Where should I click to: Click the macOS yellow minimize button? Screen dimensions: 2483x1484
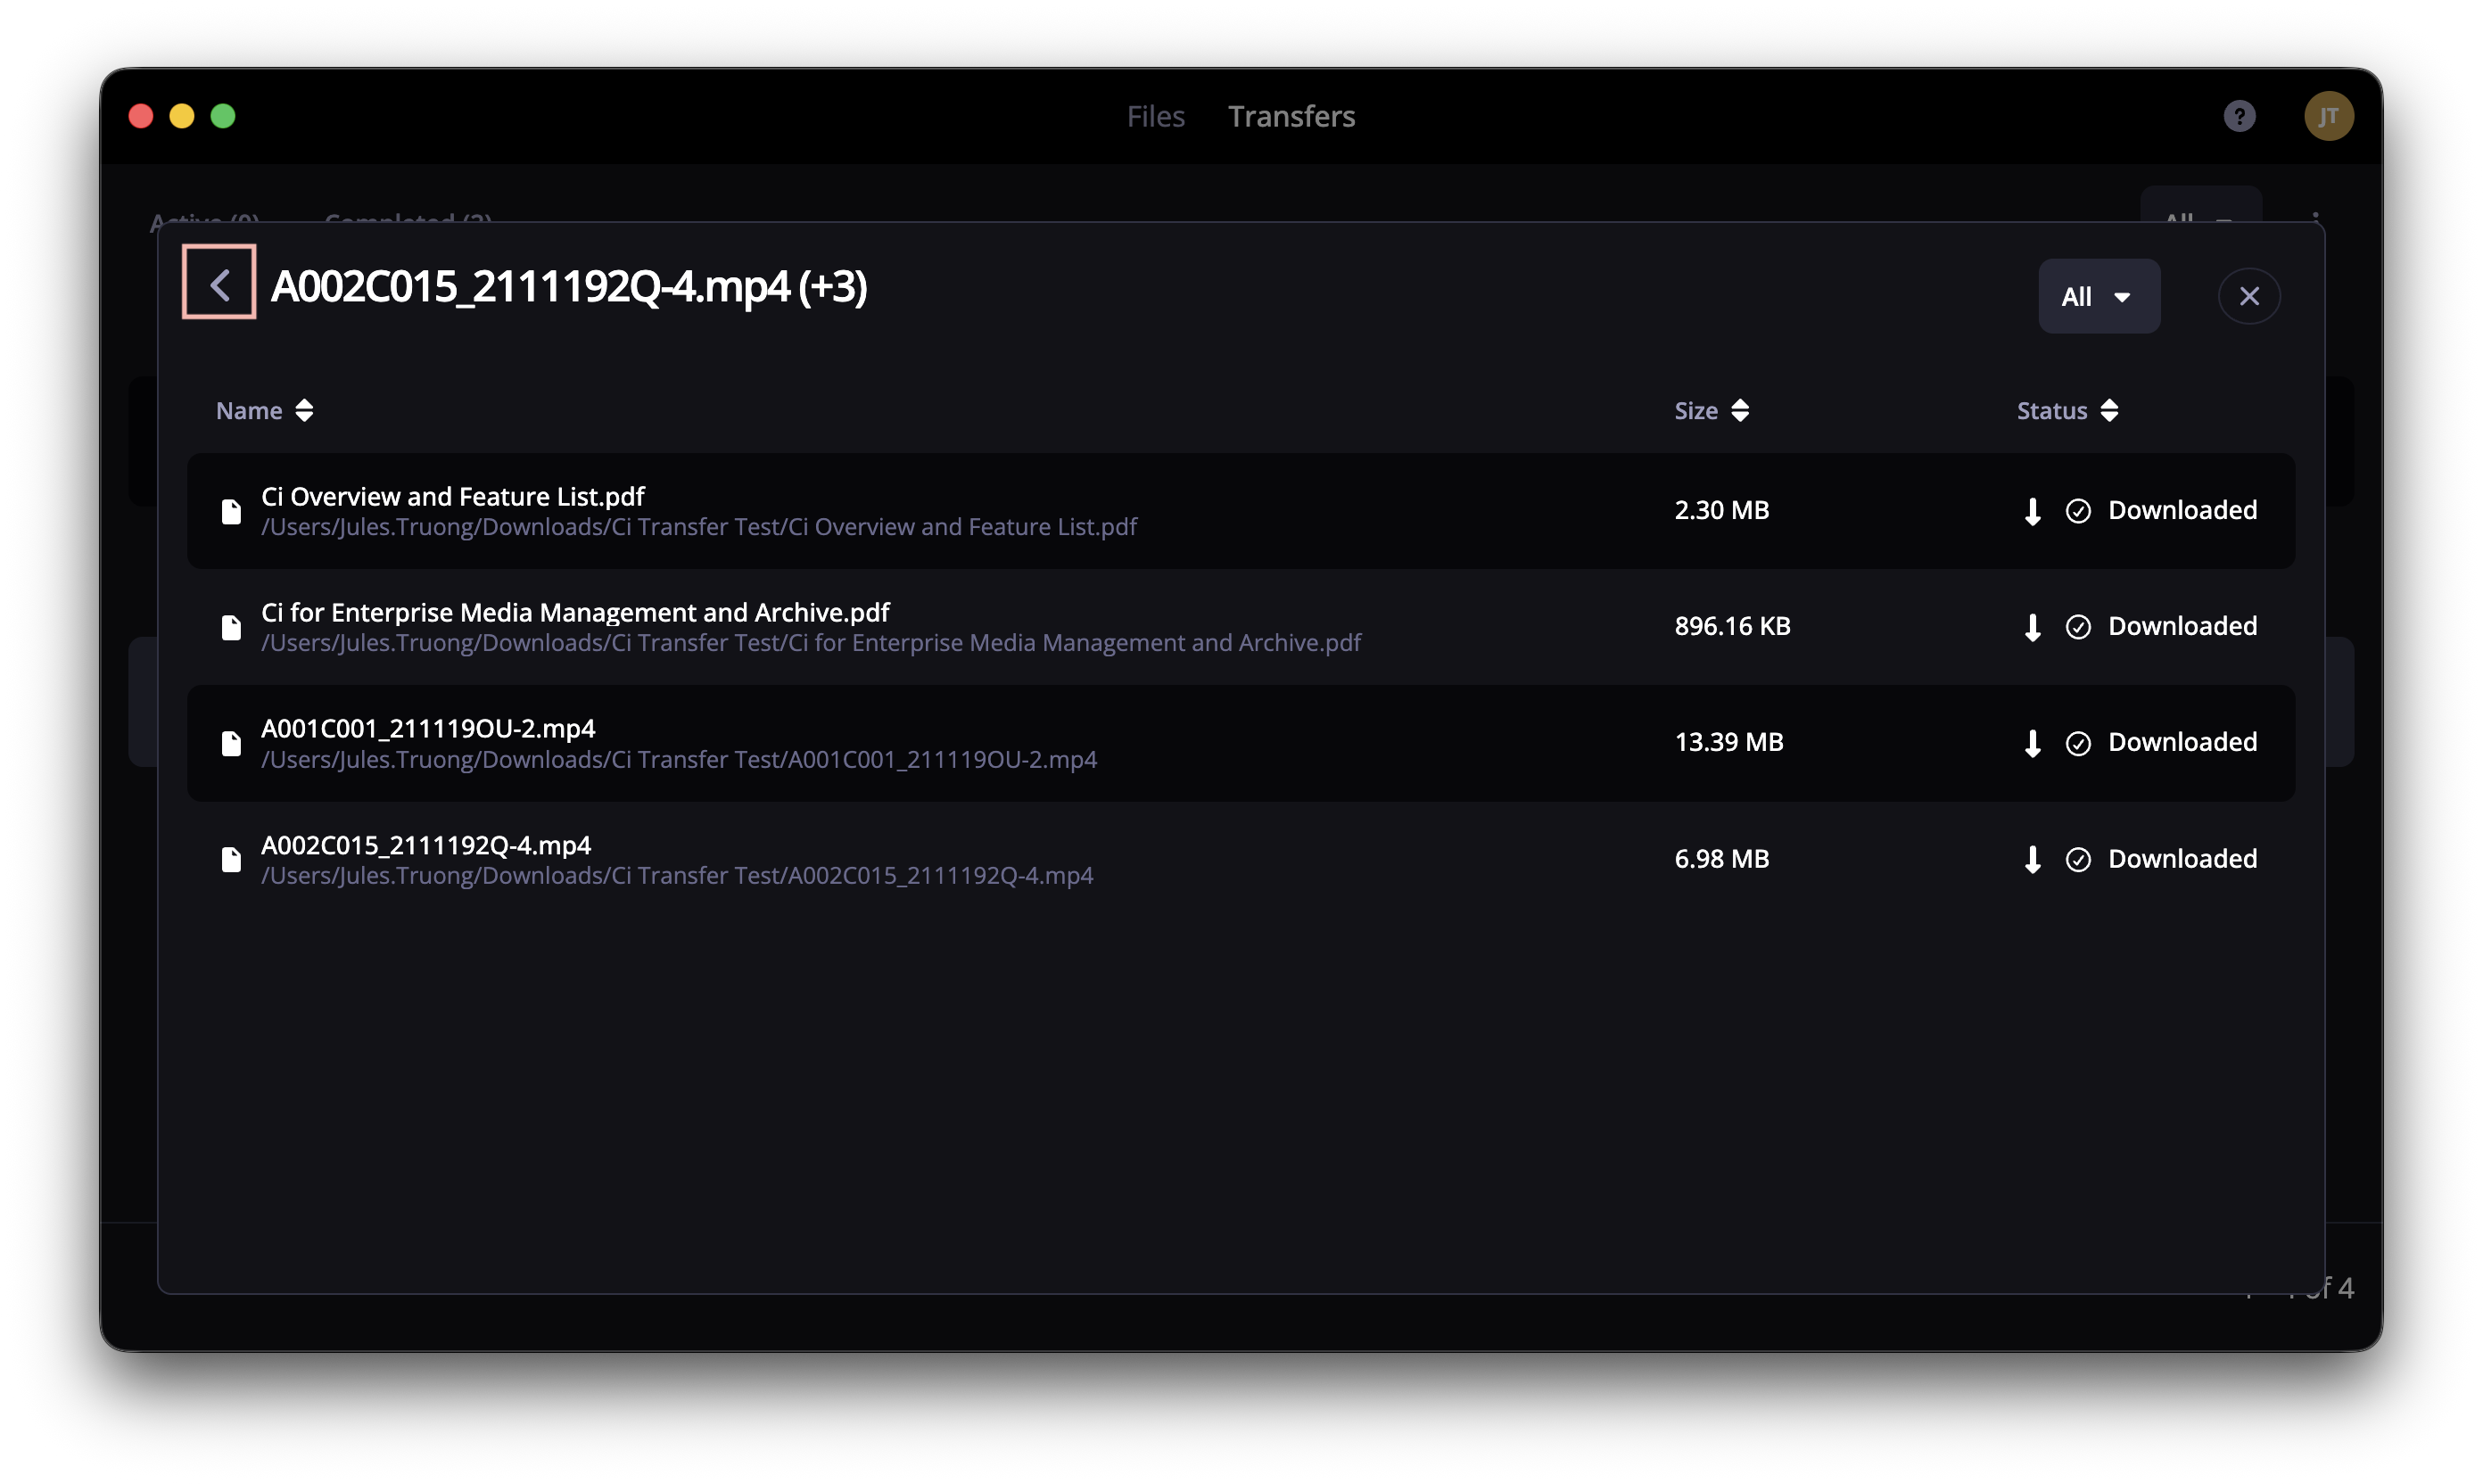point(182,116)
